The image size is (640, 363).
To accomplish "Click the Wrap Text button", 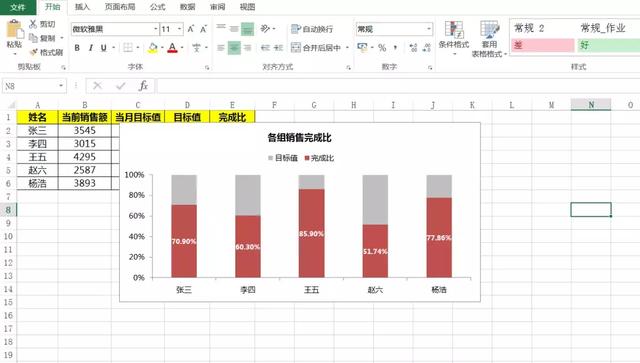I will [x=312, y=29].
